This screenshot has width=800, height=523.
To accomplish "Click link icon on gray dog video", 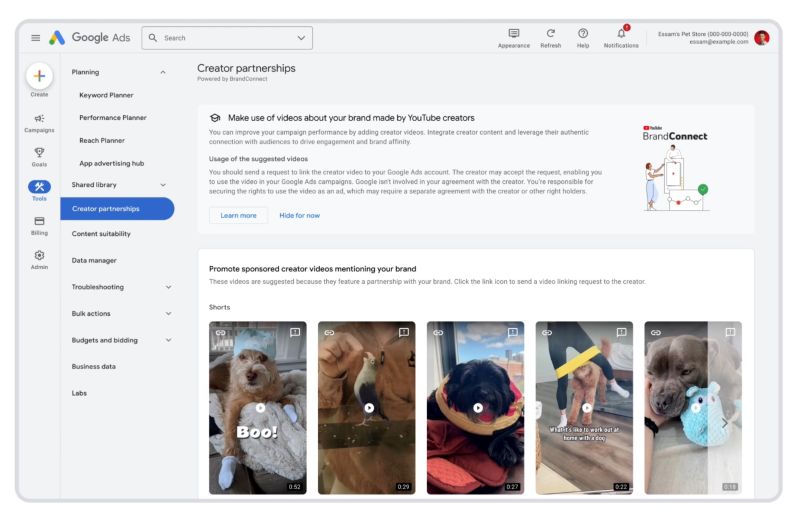I will pos(656,333).
